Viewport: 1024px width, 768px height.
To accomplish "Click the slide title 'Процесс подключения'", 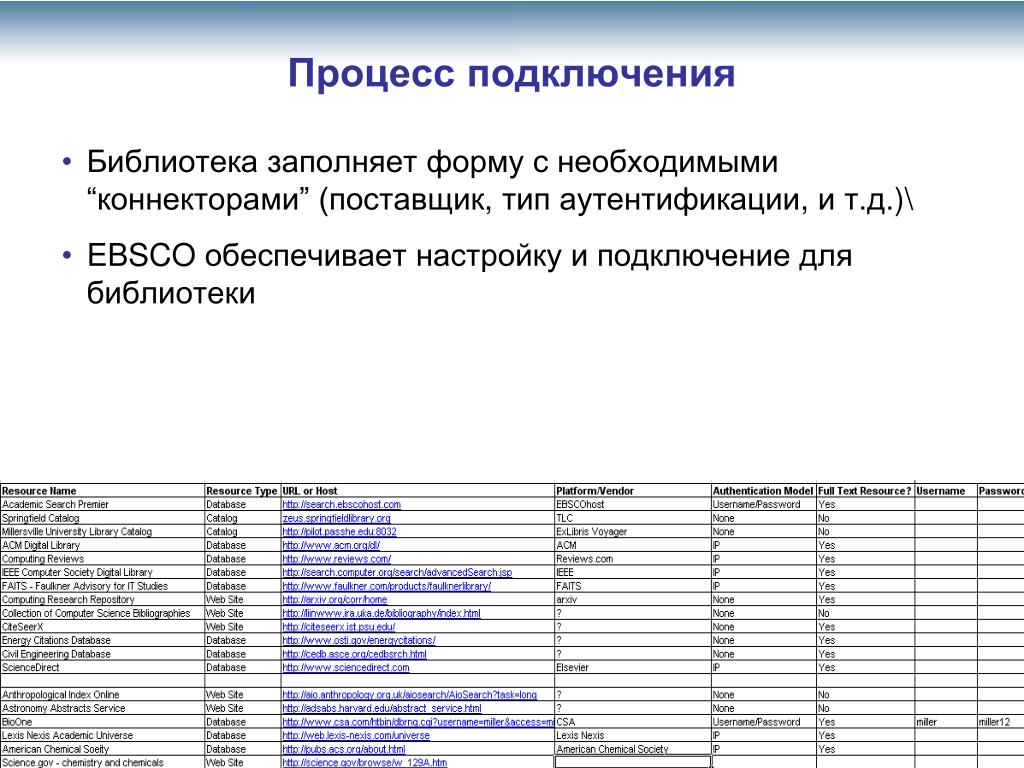I will tap(511, 73).
